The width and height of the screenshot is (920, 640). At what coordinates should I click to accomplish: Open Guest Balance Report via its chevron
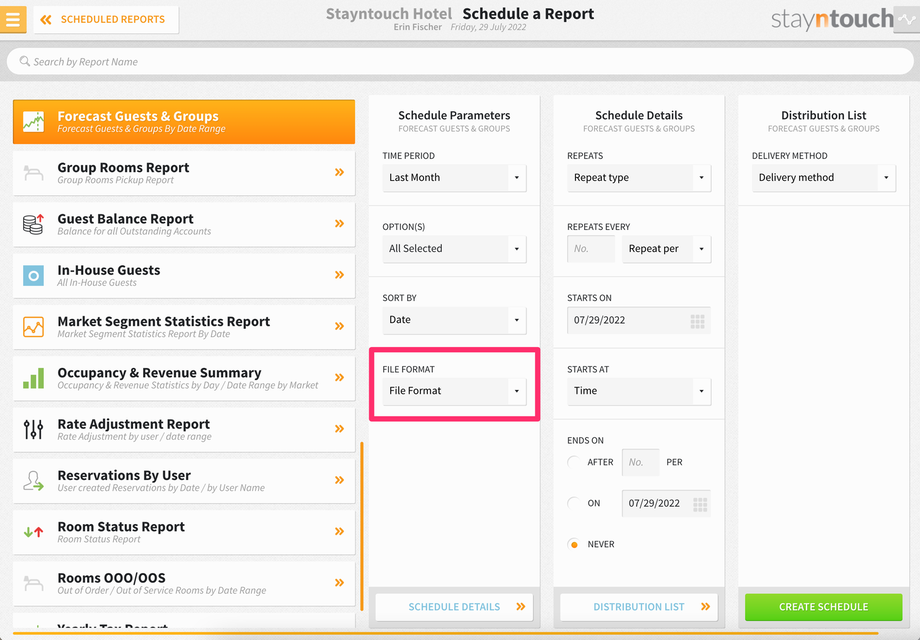click(339, 224)
